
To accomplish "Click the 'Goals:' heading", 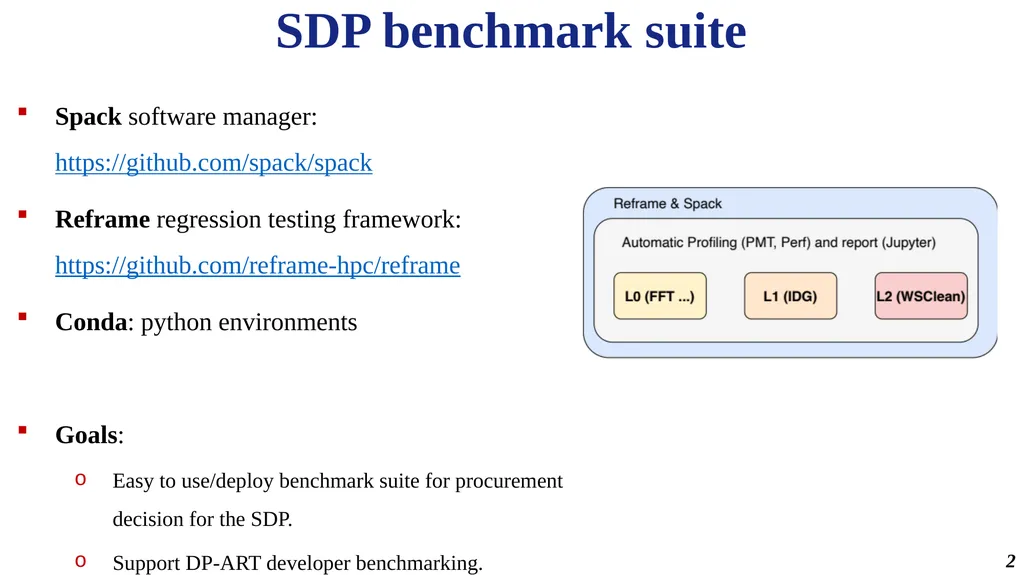I will tap(89, 435).
